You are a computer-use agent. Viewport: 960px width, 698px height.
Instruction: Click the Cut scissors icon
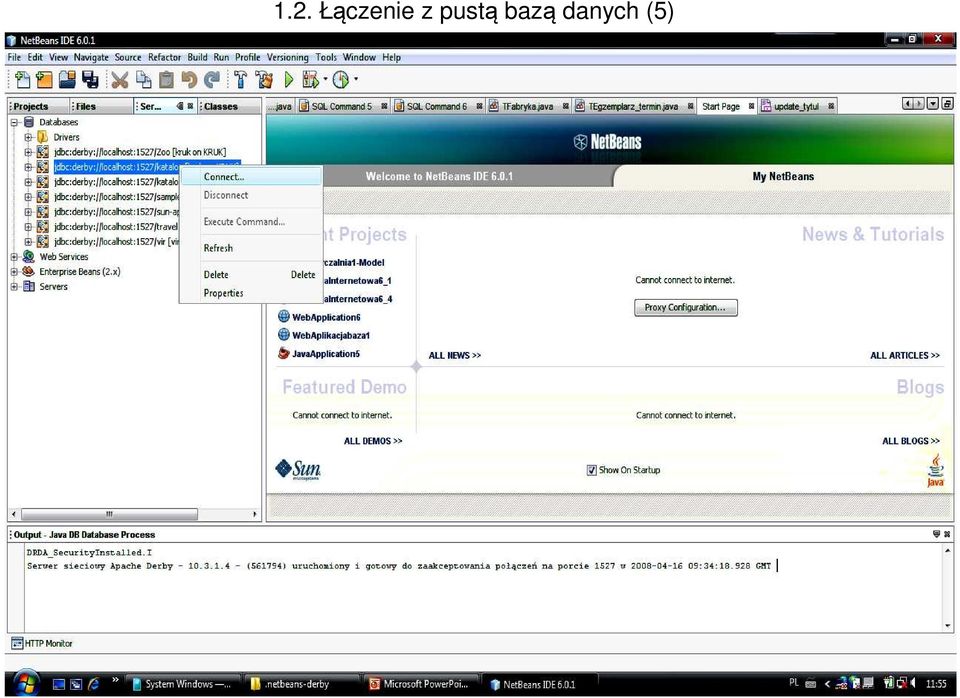(x=119, y=80)
